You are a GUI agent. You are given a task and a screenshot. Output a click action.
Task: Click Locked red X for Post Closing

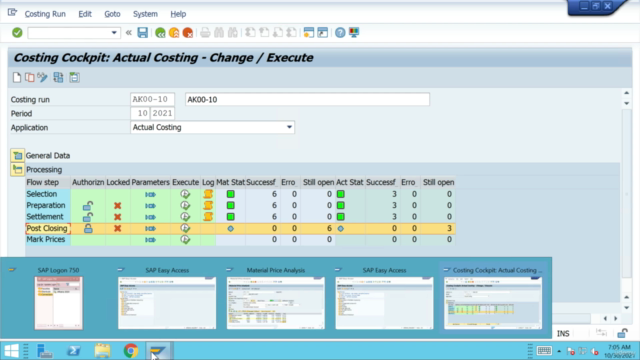(118, 229)
